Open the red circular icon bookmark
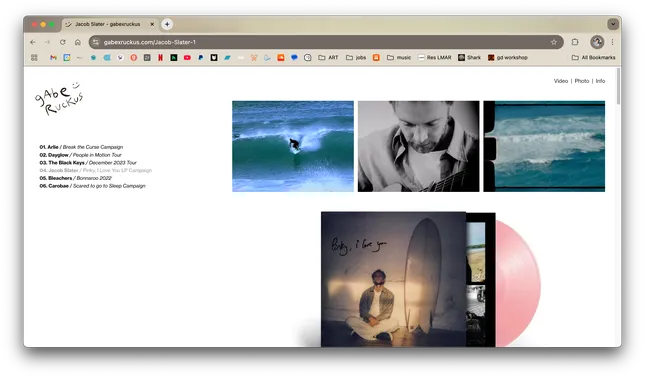 [134, 58]
